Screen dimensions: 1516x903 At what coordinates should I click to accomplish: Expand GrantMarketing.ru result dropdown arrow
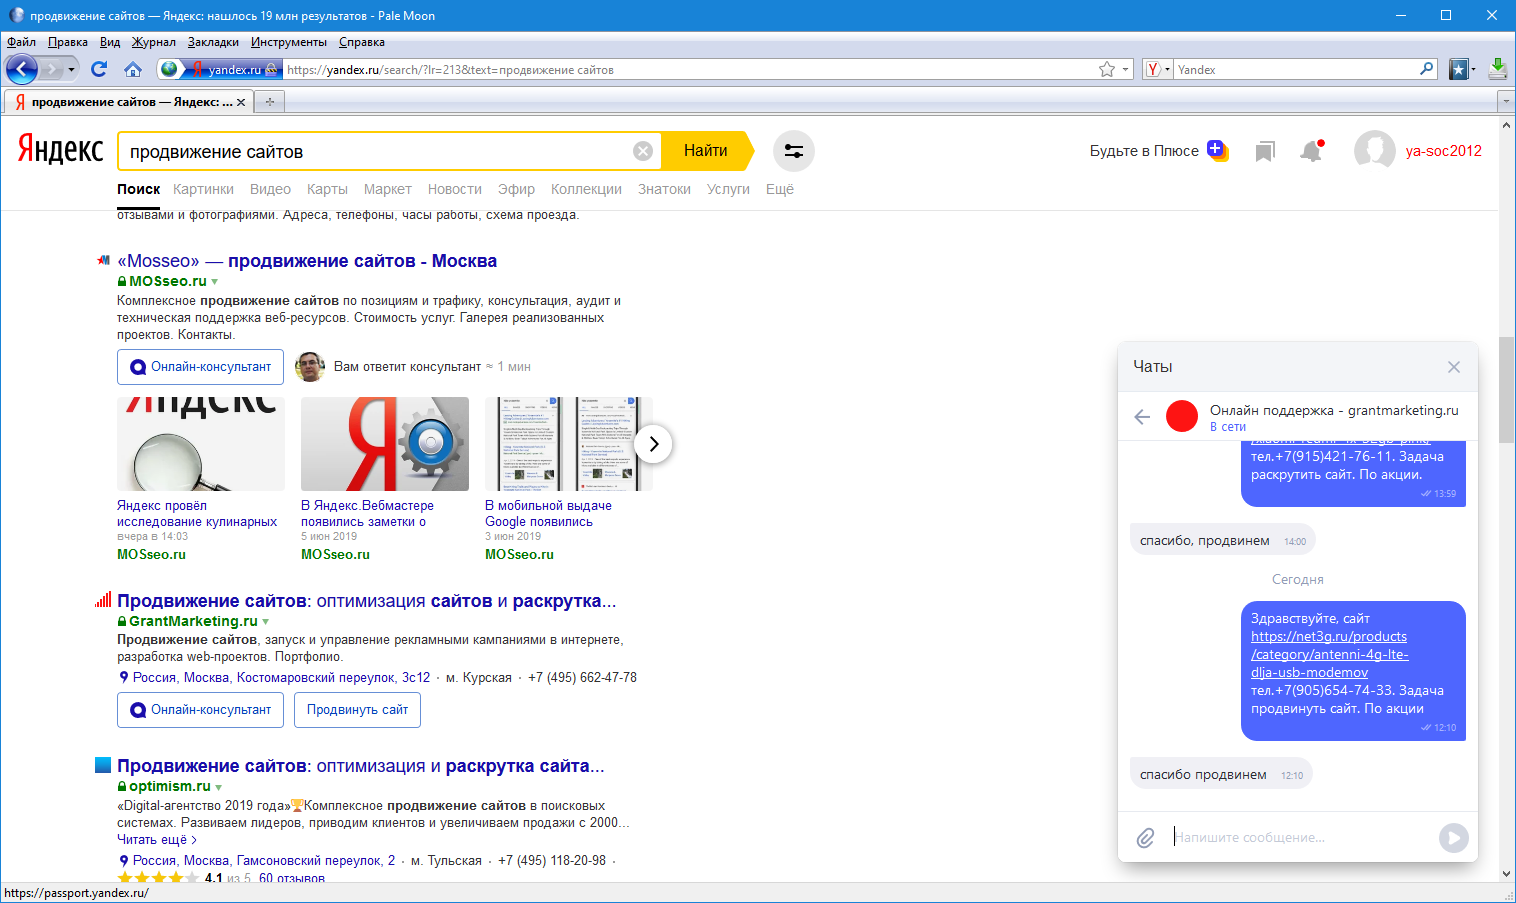[266, 622]
